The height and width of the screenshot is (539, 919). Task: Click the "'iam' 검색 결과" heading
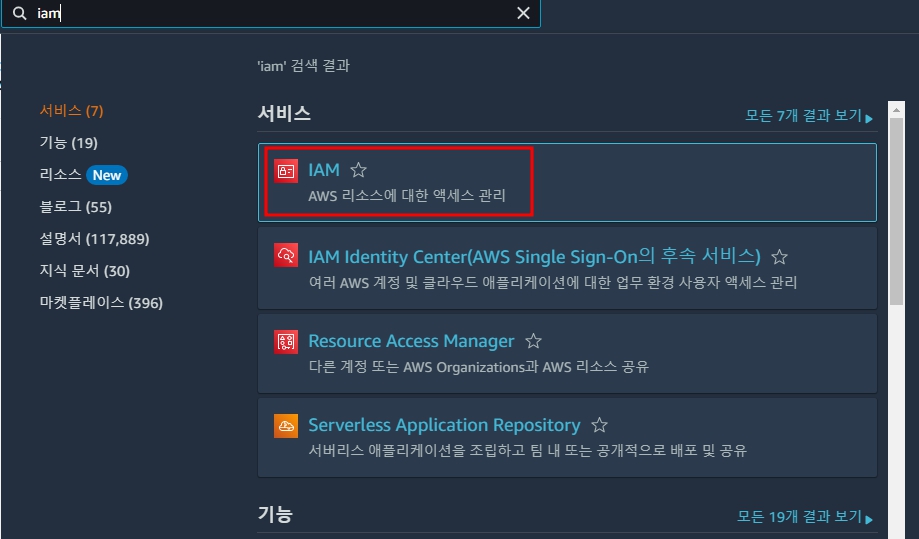click(x=303, y=66)
